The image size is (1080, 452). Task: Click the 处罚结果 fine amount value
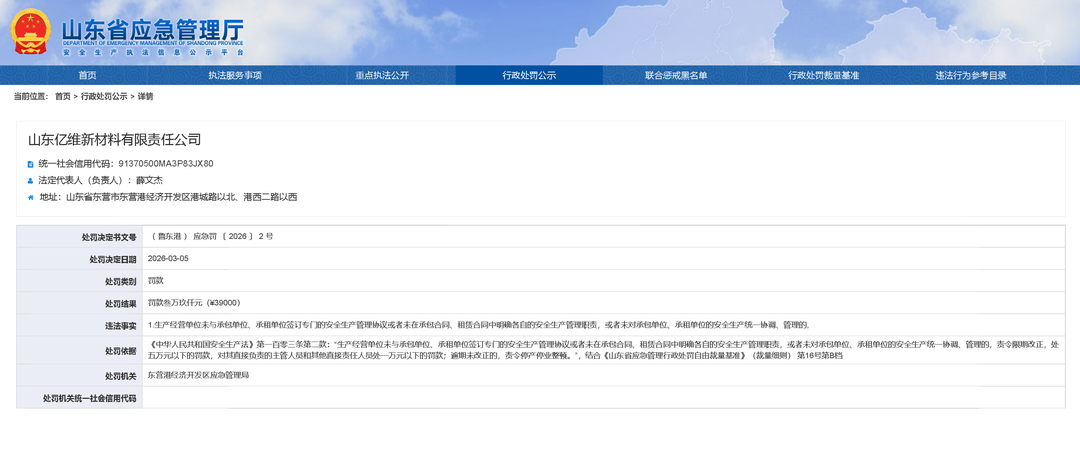(x=194, y=302)
